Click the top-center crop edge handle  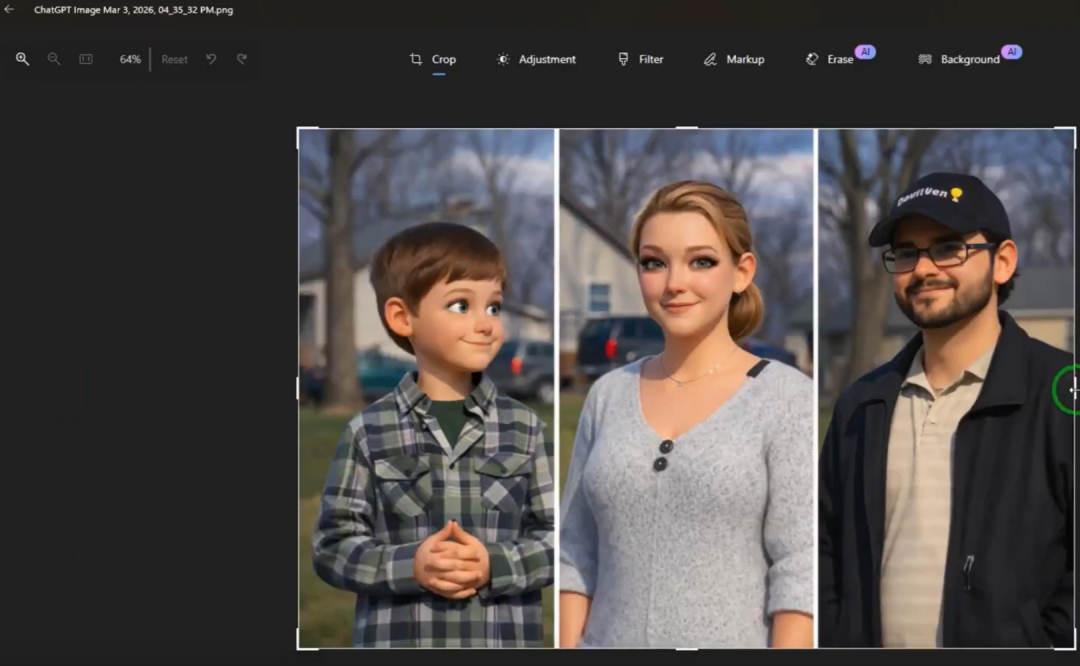(686, 128)
